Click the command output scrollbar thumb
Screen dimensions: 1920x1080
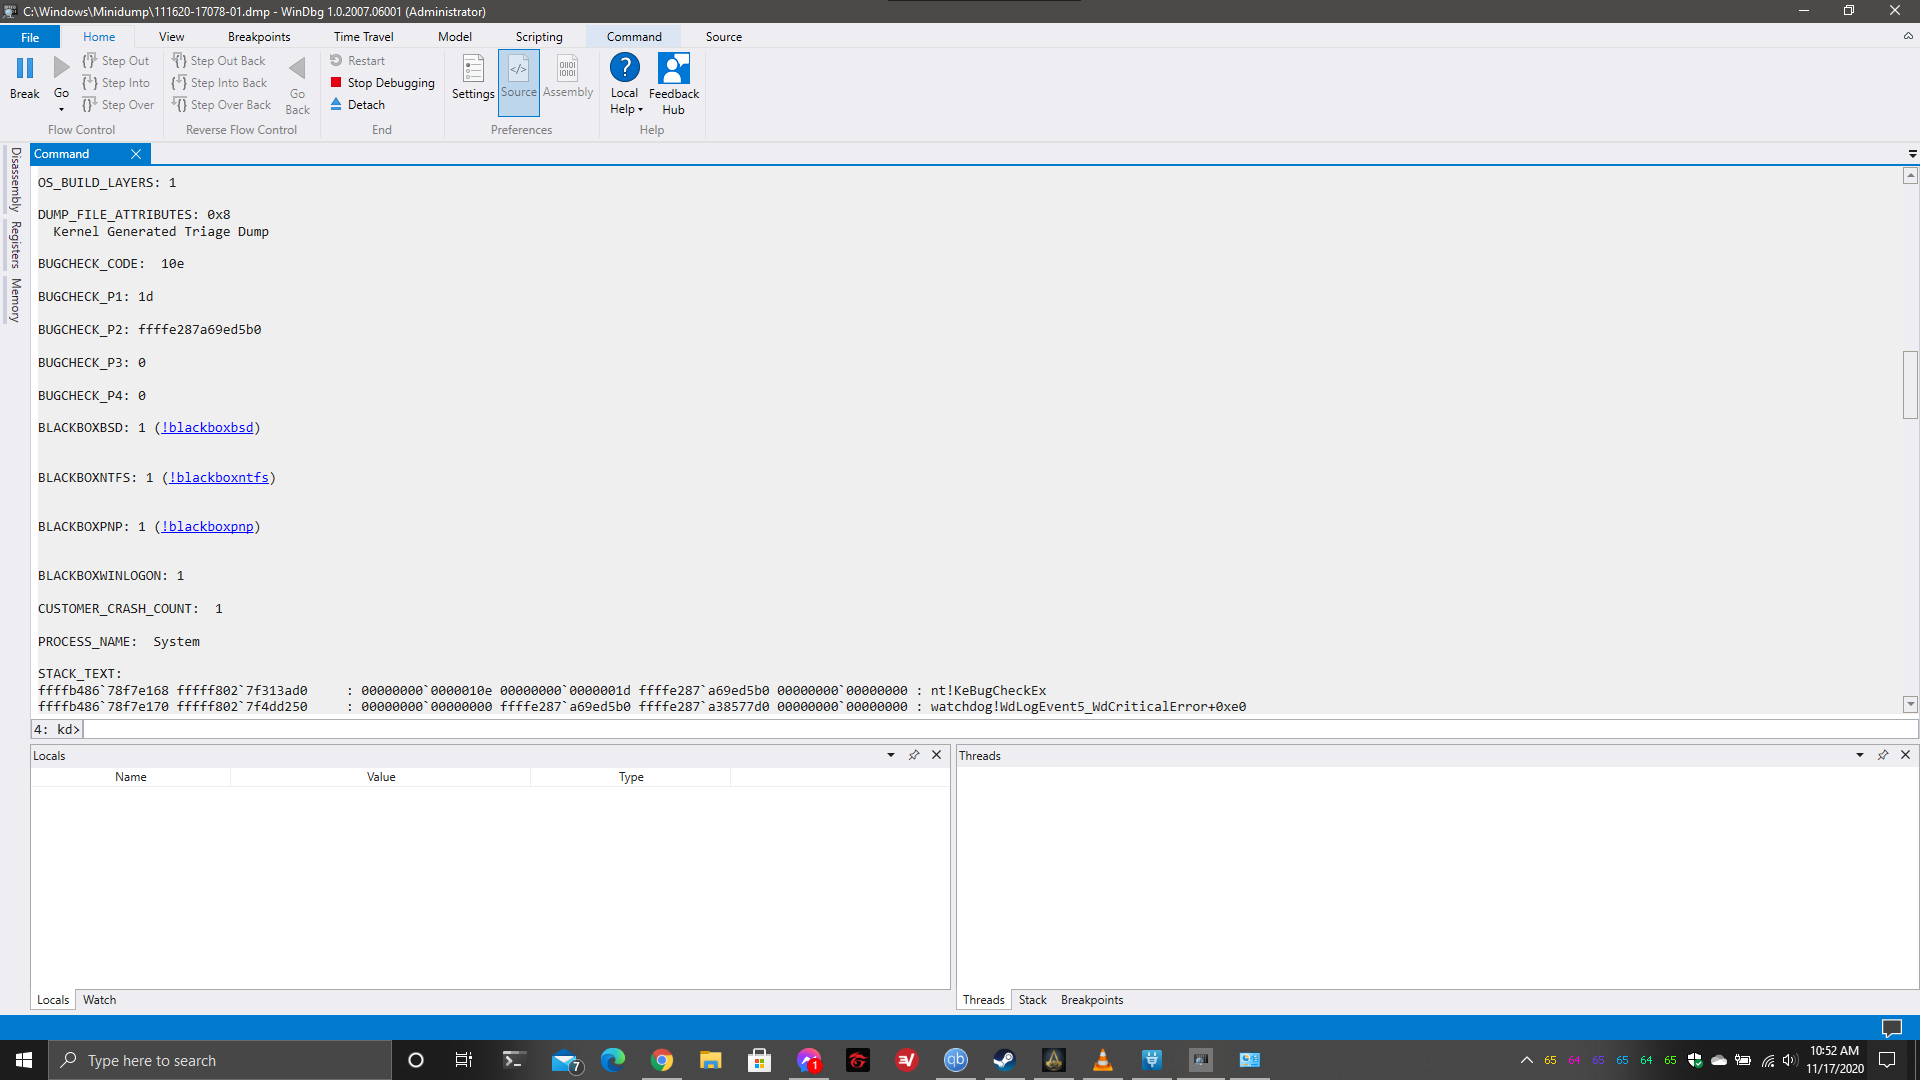pyautogui.click(x=1910, y=385)
